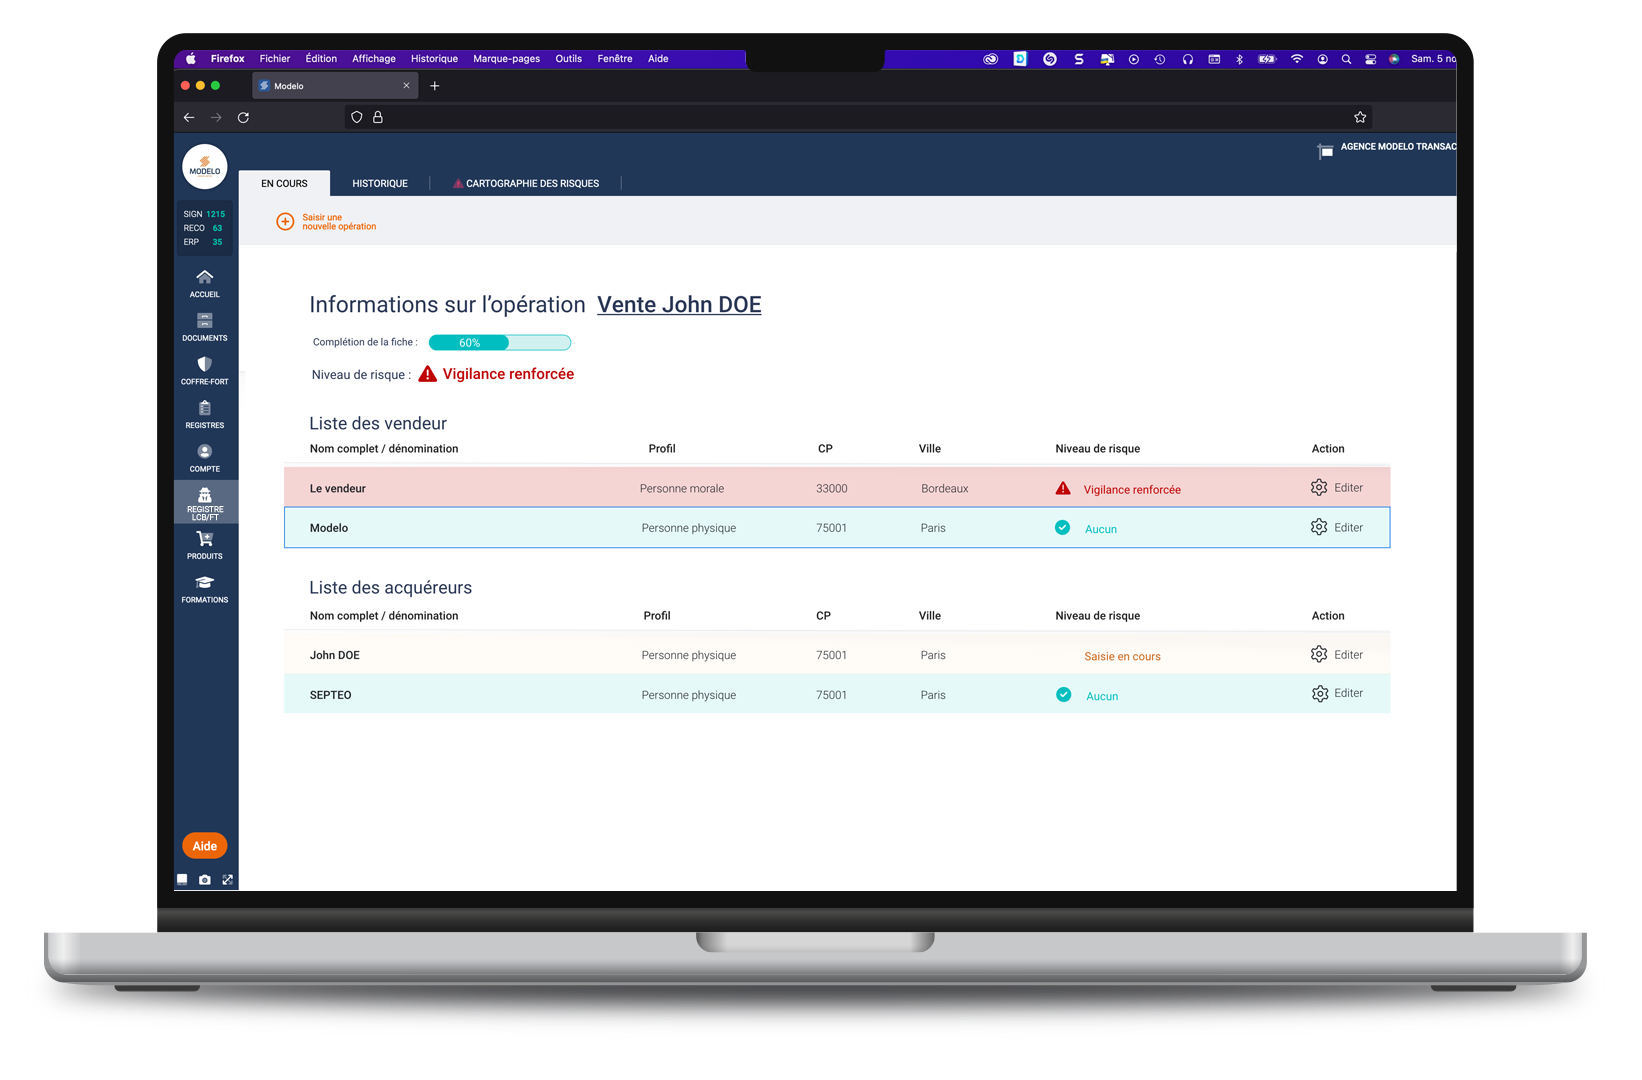Click the 60% completion progress bar
This screenshot has height=1080, width=1642.
[499, 343]
